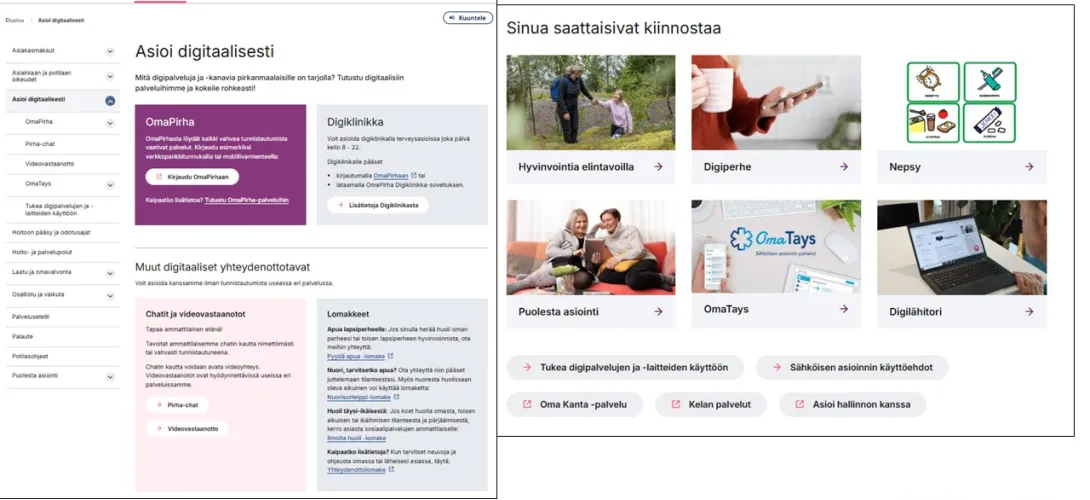This screenshot has height=500, width=1090.
Task: Expand the Puolesta asiointi sidebar chevron
Action: (x=110, y=377)
